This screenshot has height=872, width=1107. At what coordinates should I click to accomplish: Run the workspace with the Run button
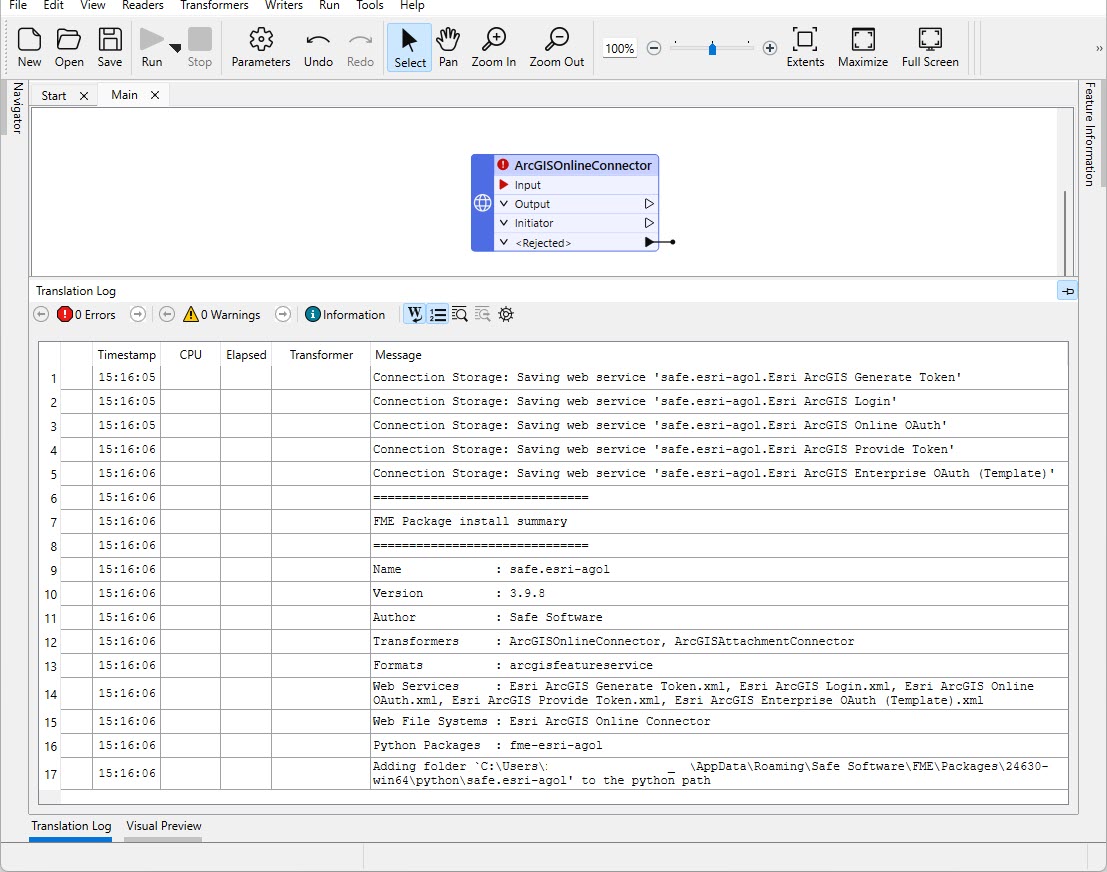click(152, 47)
